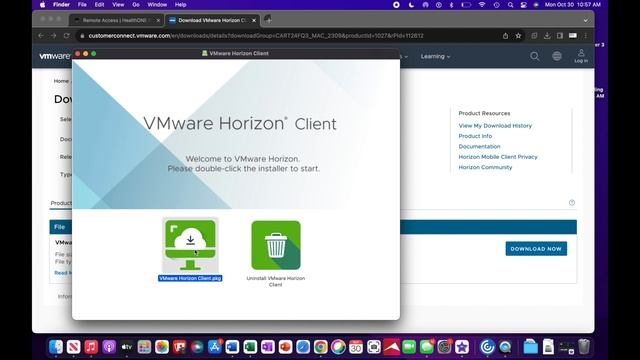640x360 pixels.
Task: Open the Chrome downloads icon
Action: click(547, 36)
